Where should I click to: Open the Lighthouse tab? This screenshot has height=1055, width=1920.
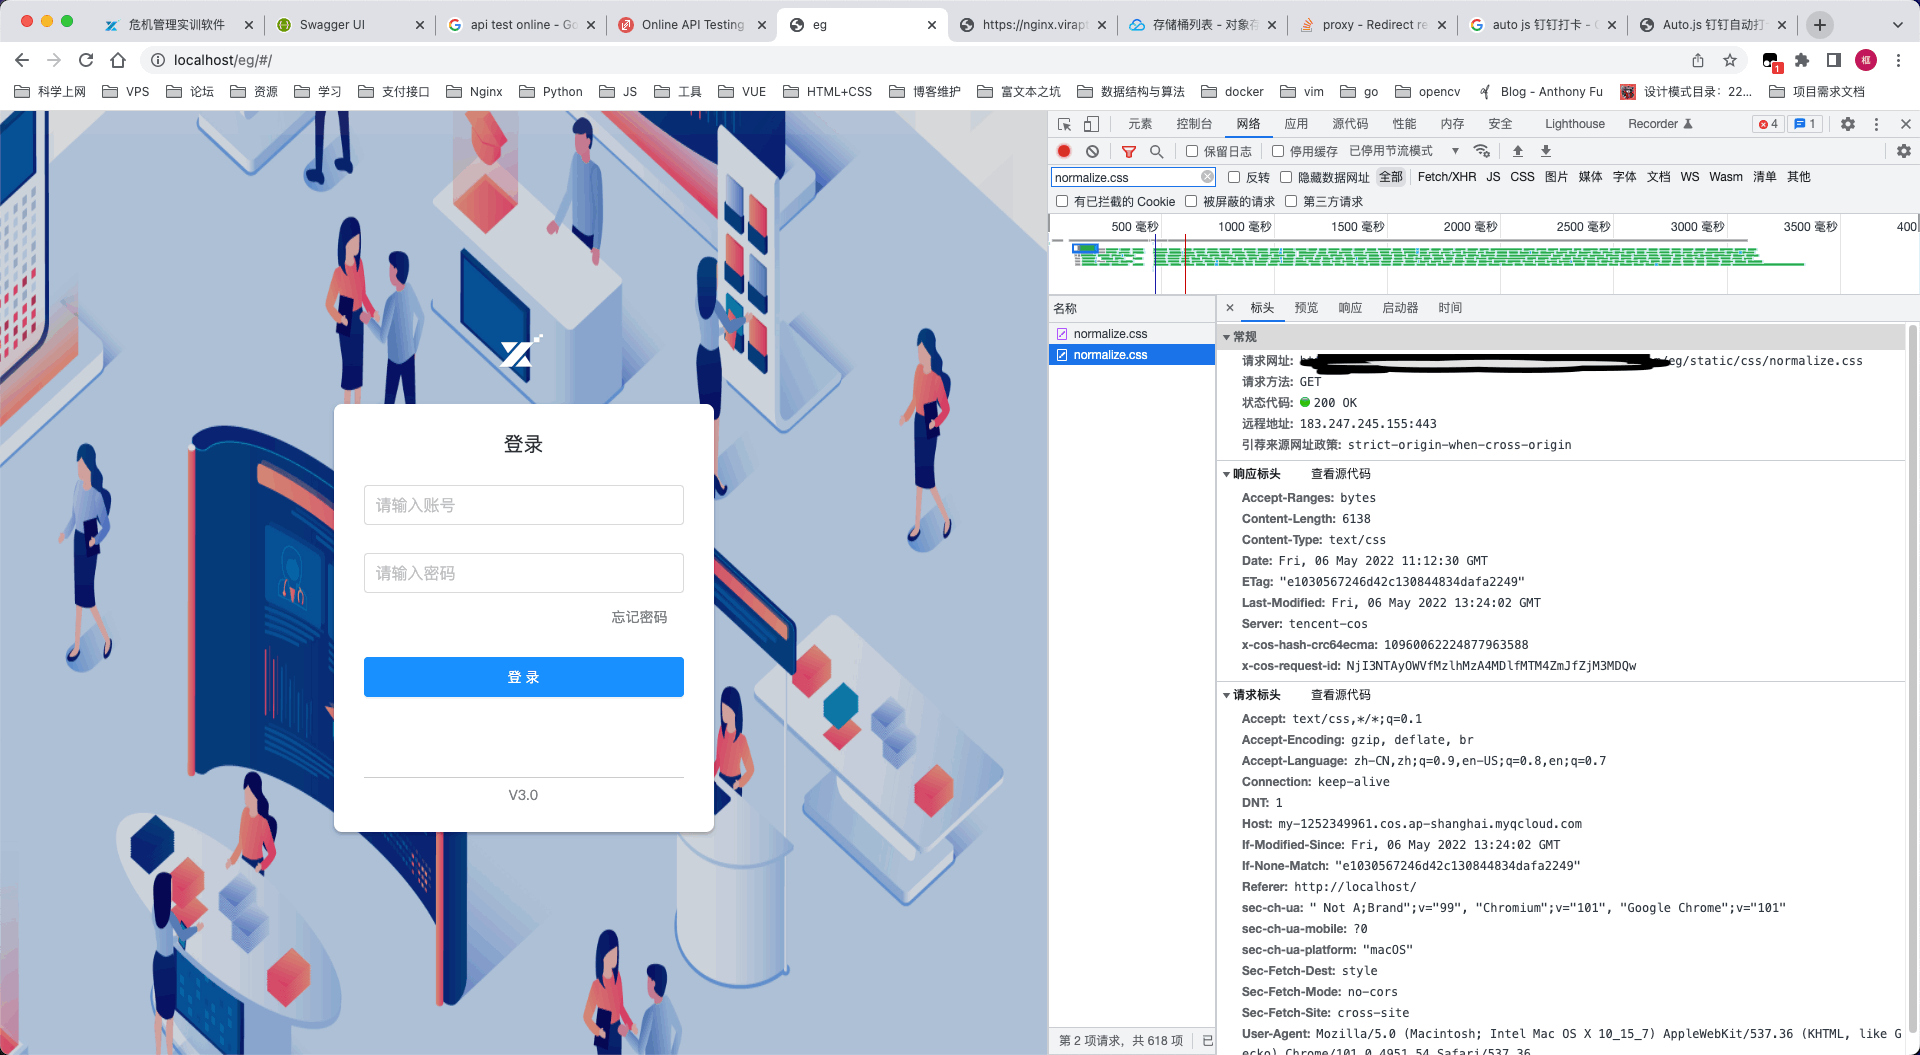click(x=1575, y=124)
